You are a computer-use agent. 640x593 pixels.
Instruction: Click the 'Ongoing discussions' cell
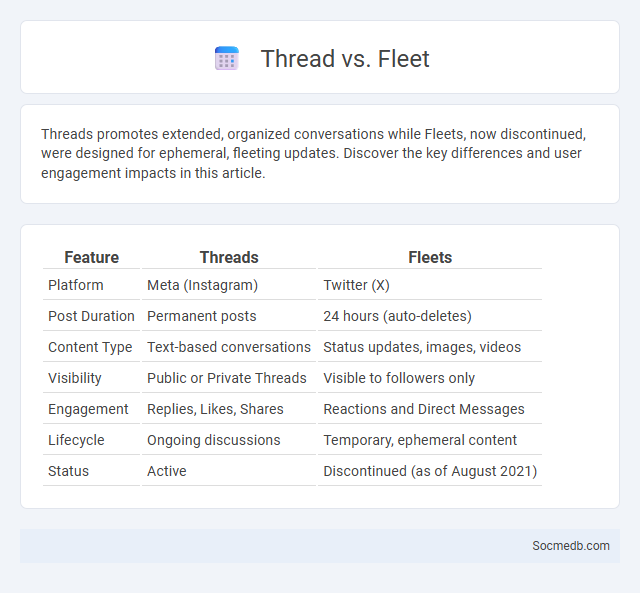point(229,440)
